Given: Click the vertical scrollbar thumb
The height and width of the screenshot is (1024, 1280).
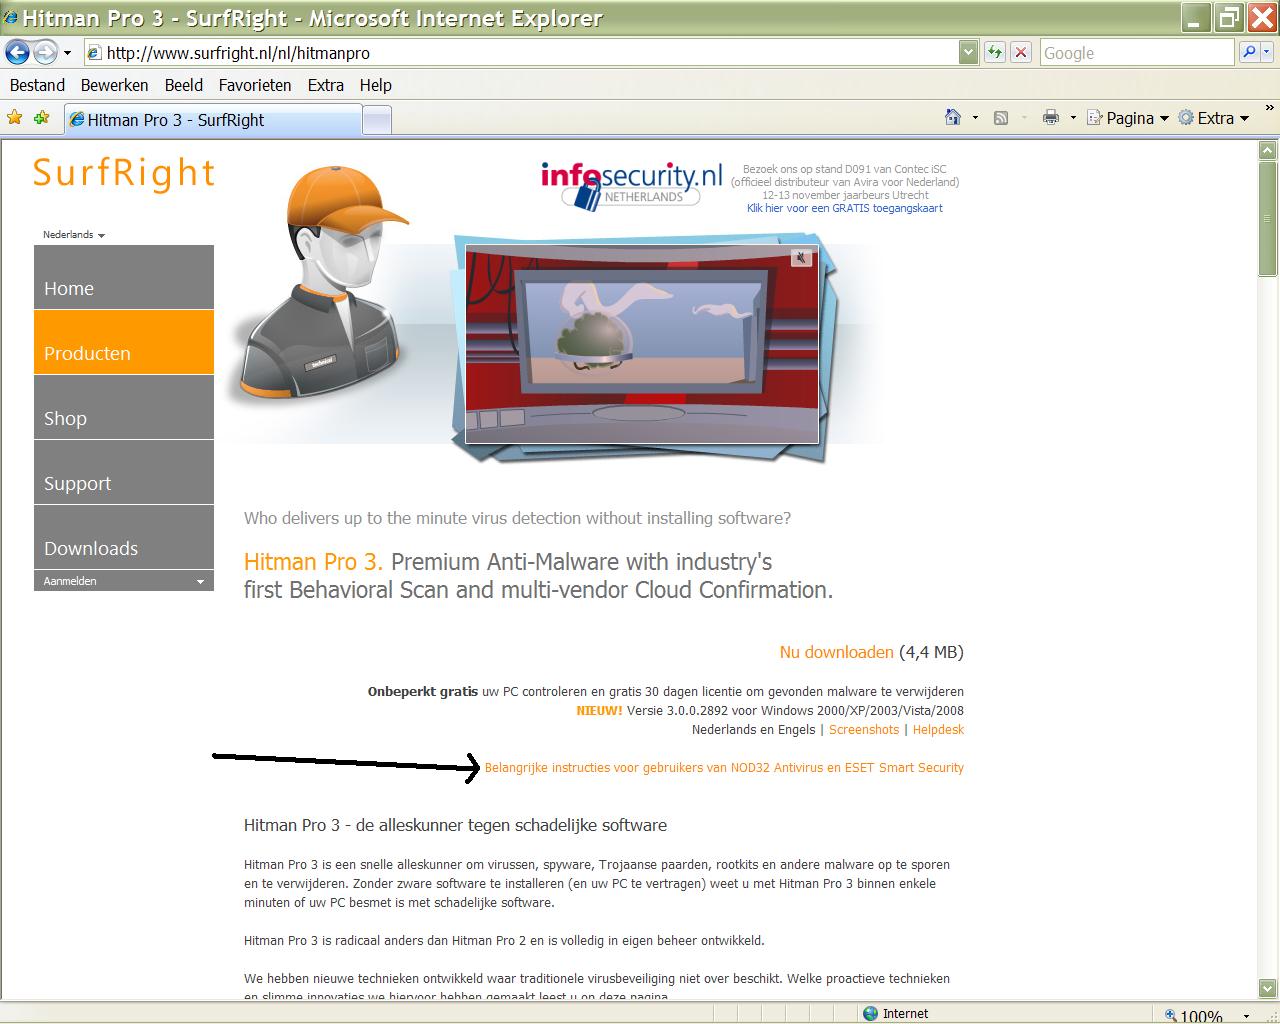Looking at the screenshot, I should click(x=1267, y=218).
